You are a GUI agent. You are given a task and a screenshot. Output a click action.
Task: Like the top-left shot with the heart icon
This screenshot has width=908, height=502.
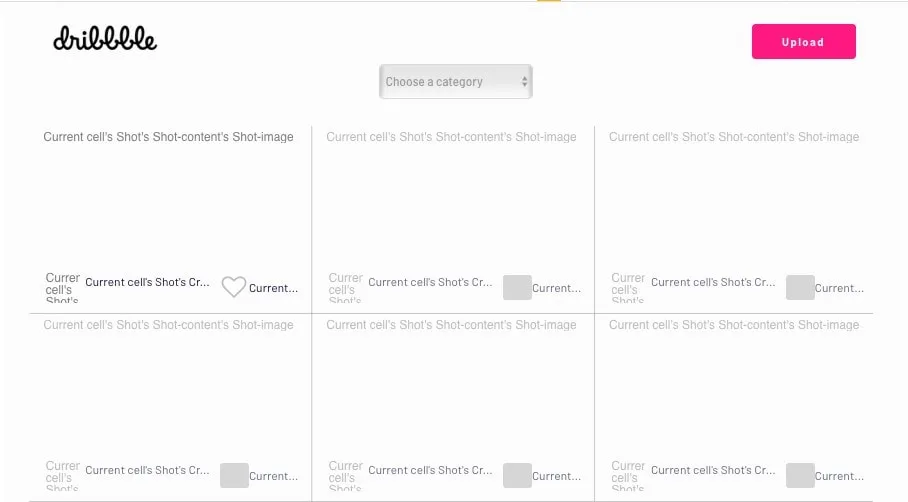tap(233, 287)
